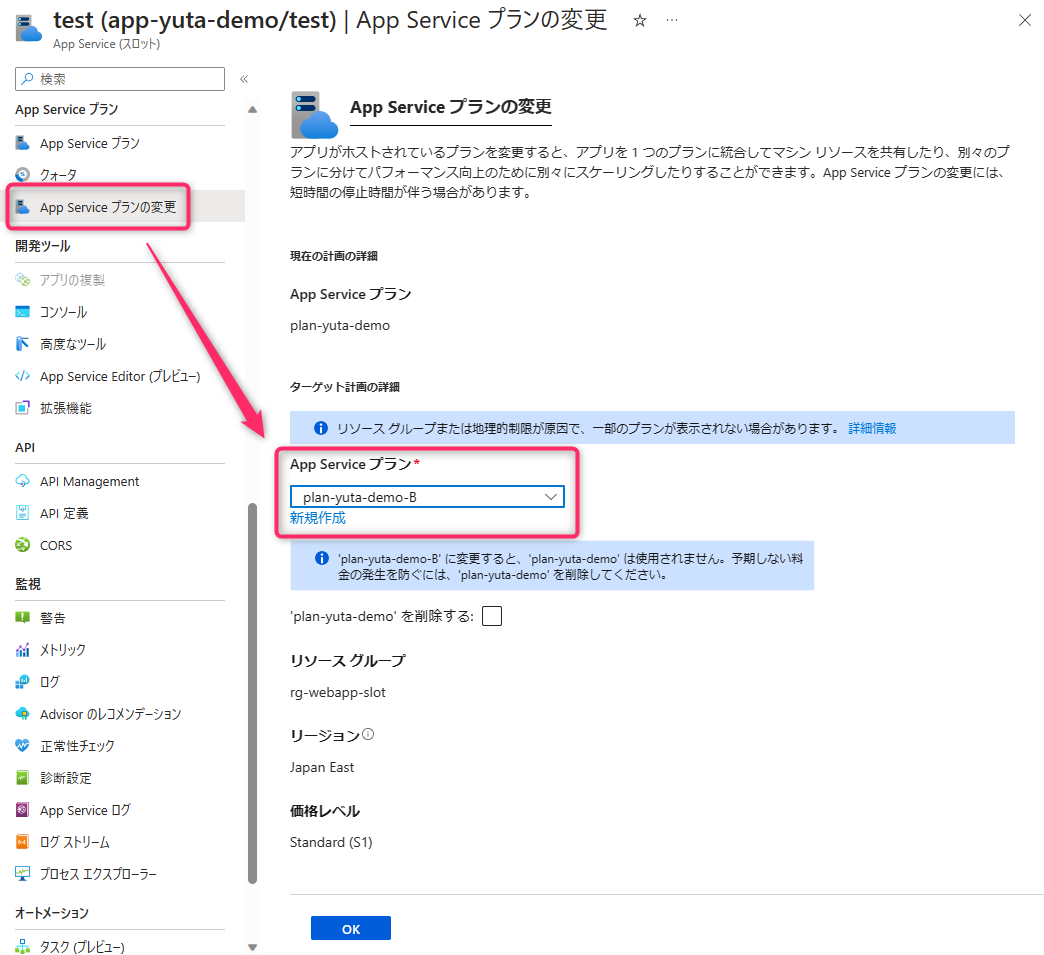Image resolution: width=1044 pixels, height=955 pixels.
Task: Click the リージョン info icon
Action: coord(368,735)
